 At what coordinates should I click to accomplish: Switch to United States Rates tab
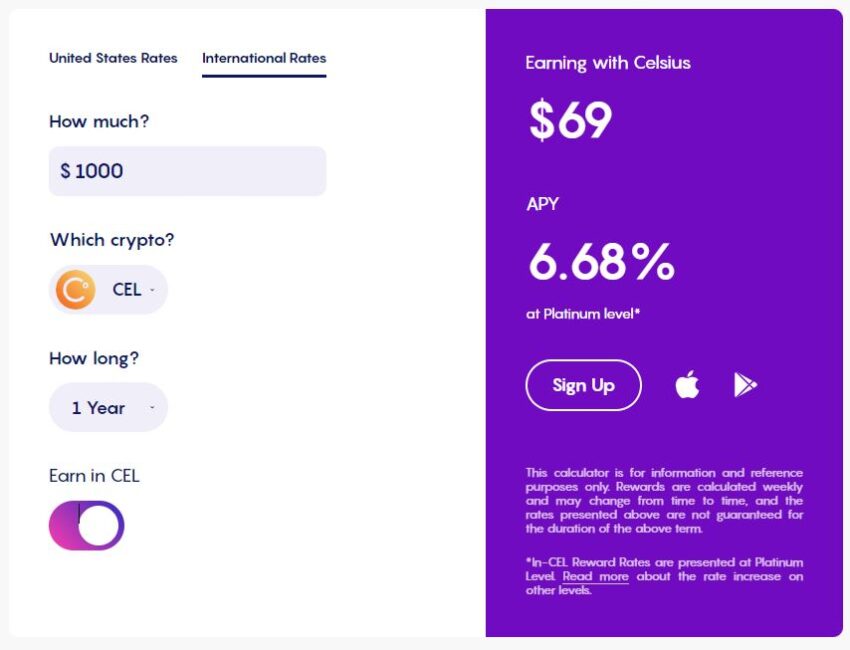point(113,58)
